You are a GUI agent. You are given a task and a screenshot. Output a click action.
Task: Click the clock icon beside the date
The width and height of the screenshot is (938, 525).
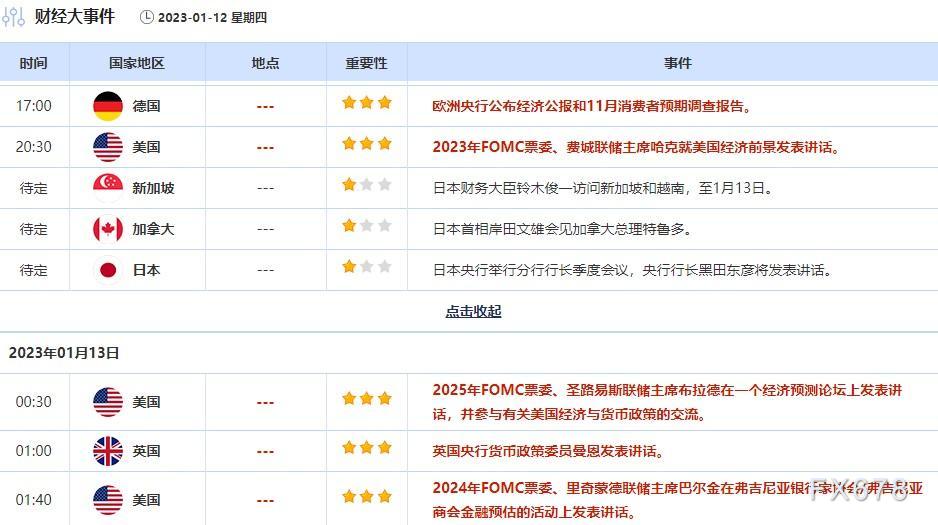click(147, 17)
